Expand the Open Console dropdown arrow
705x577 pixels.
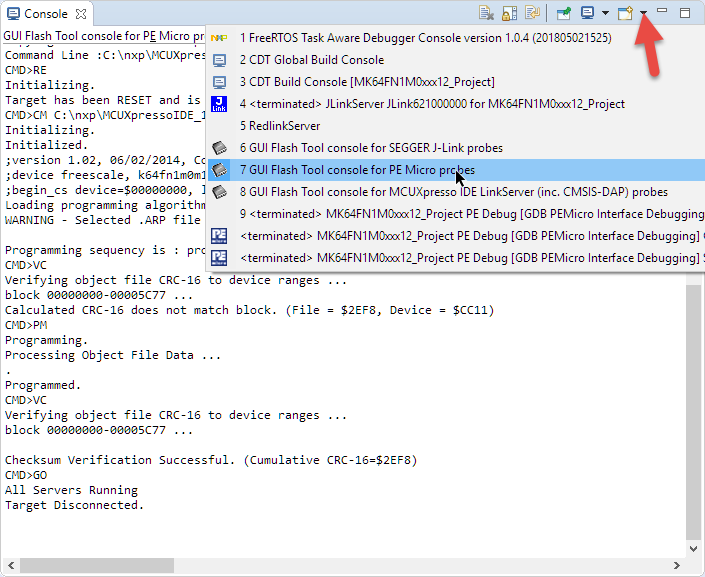coord(644,13)
